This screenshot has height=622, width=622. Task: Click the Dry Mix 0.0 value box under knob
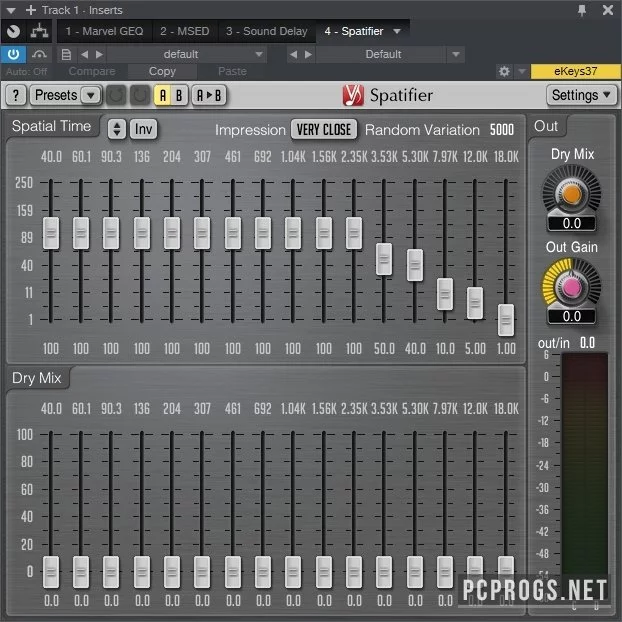(572, 224)
